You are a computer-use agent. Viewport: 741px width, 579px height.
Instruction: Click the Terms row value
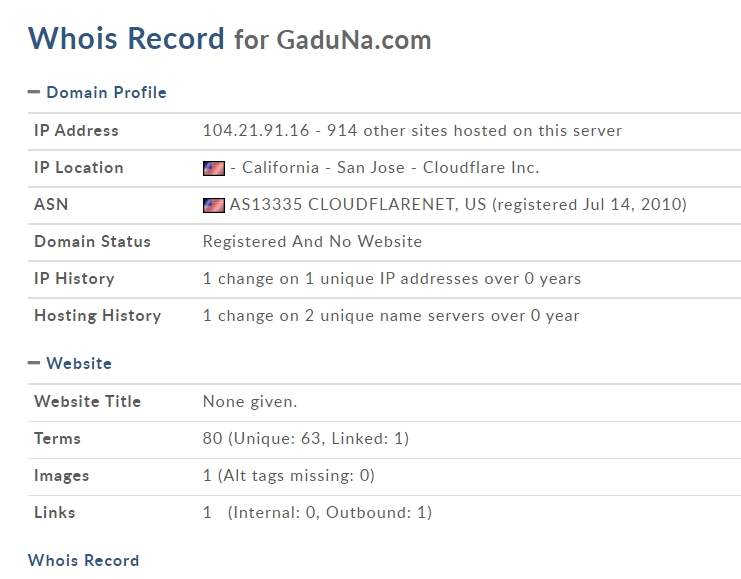click(306, 438)
